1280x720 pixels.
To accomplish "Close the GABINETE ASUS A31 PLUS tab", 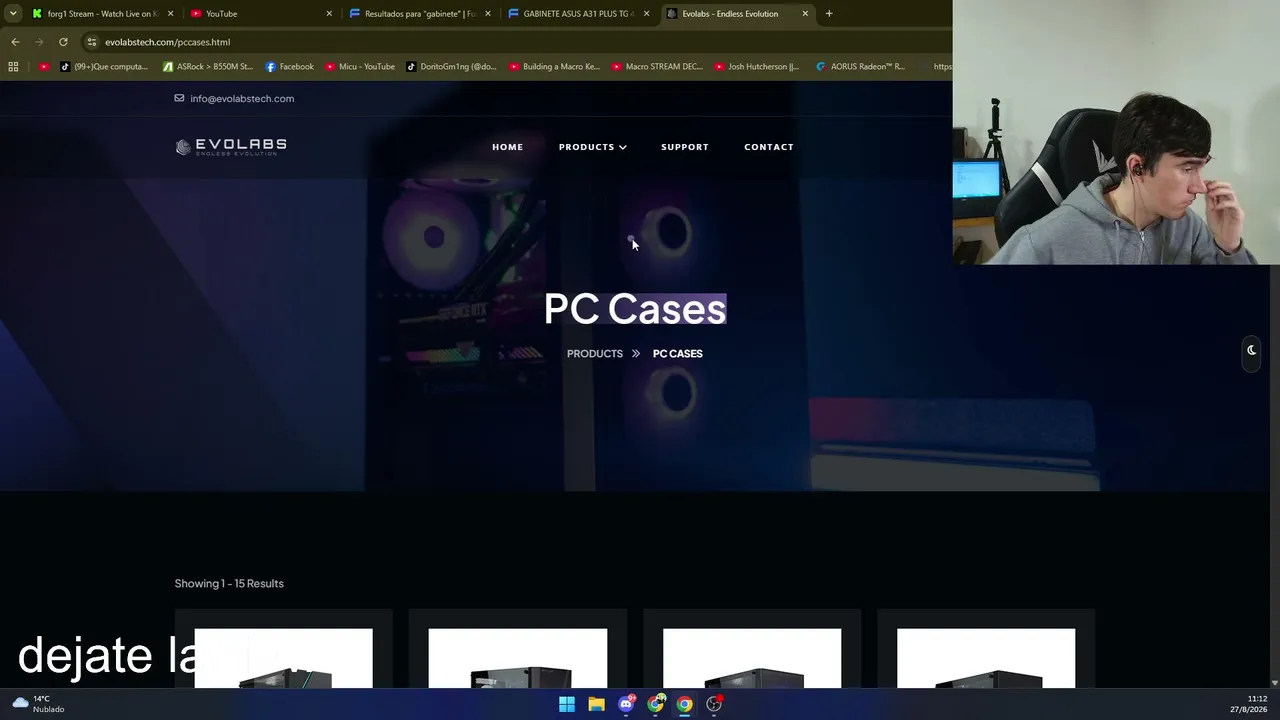I will 646,14.
